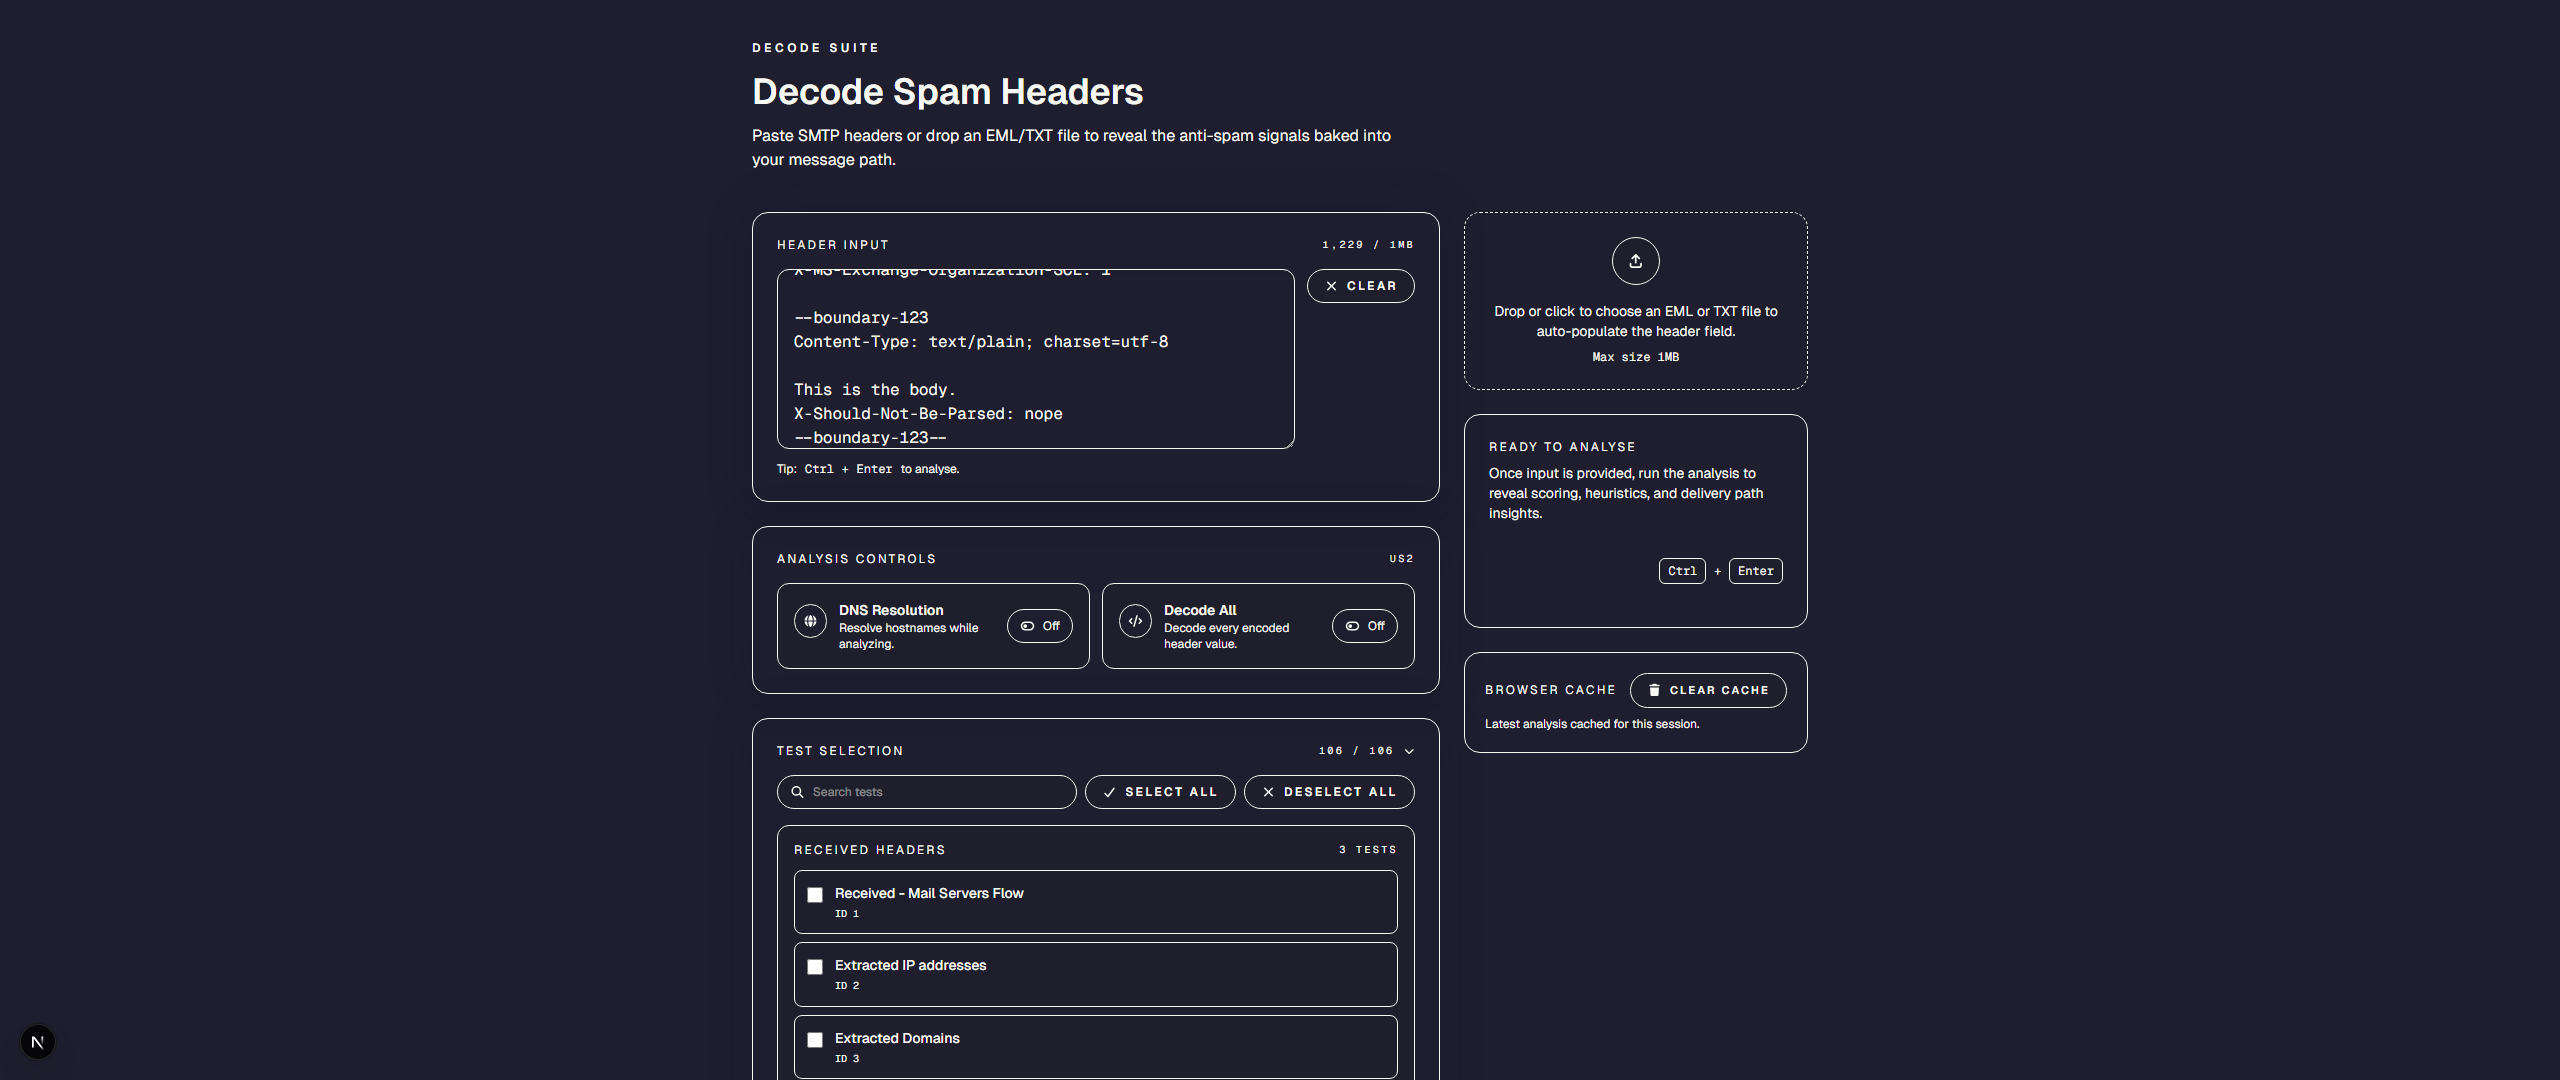This screenshot has width=2560, height=1080.
Task: Check the Extracted Domains test box
Action: coord(815,1040)
